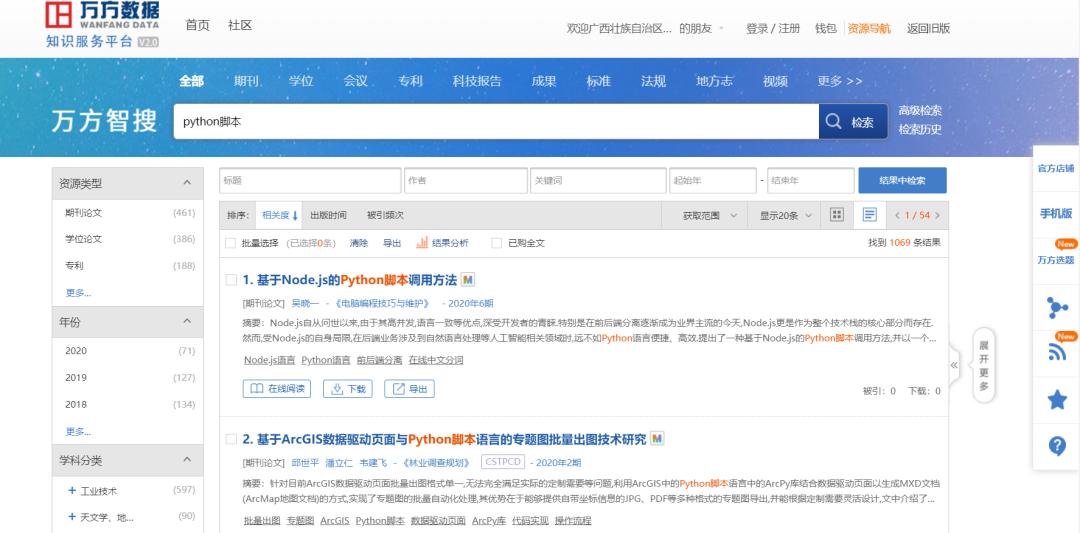Open 官方店铺 in right sidebar
The image size is (1080, 533).
pyautogui.click(x=1056, y=168)
